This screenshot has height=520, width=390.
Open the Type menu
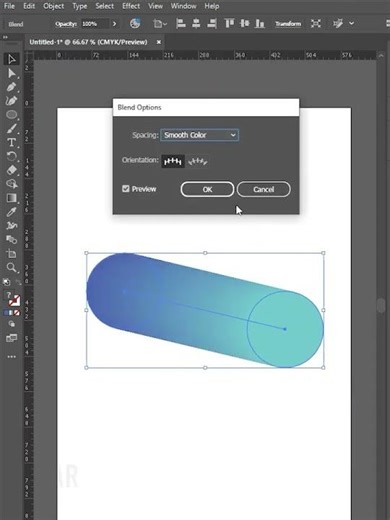[80, 6]
